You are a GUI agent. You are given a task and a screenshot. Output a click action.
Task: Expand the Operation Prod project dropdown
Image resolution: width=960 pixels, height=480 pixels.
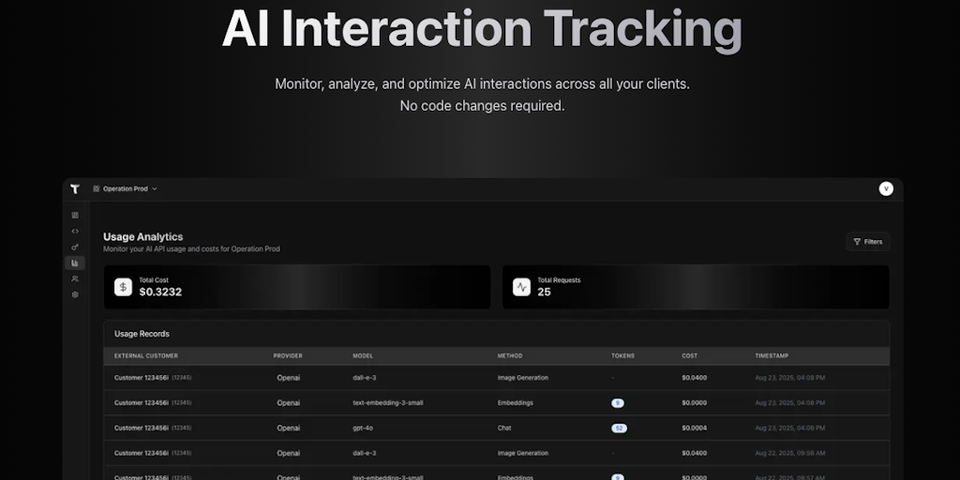[x=125, y=189]
